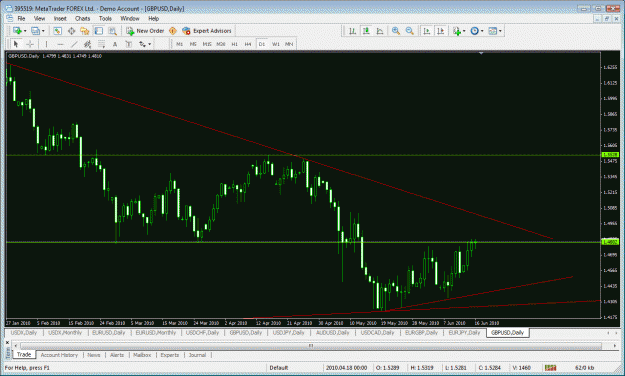Expand the Profiles dropdown arrow

click(43, 31)
